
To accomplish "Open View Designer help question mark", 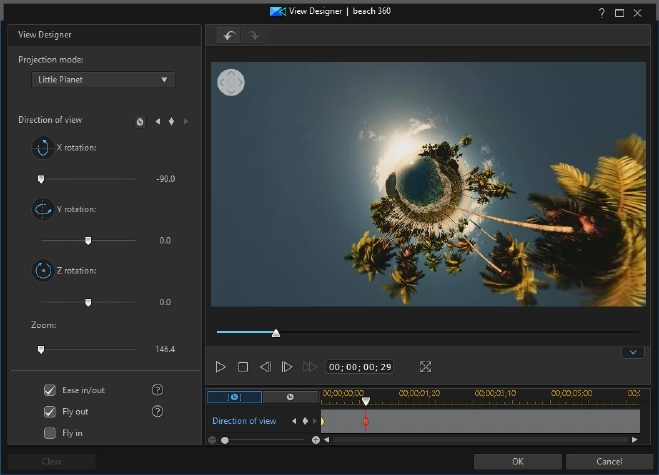I will click(x=602, y=13).
